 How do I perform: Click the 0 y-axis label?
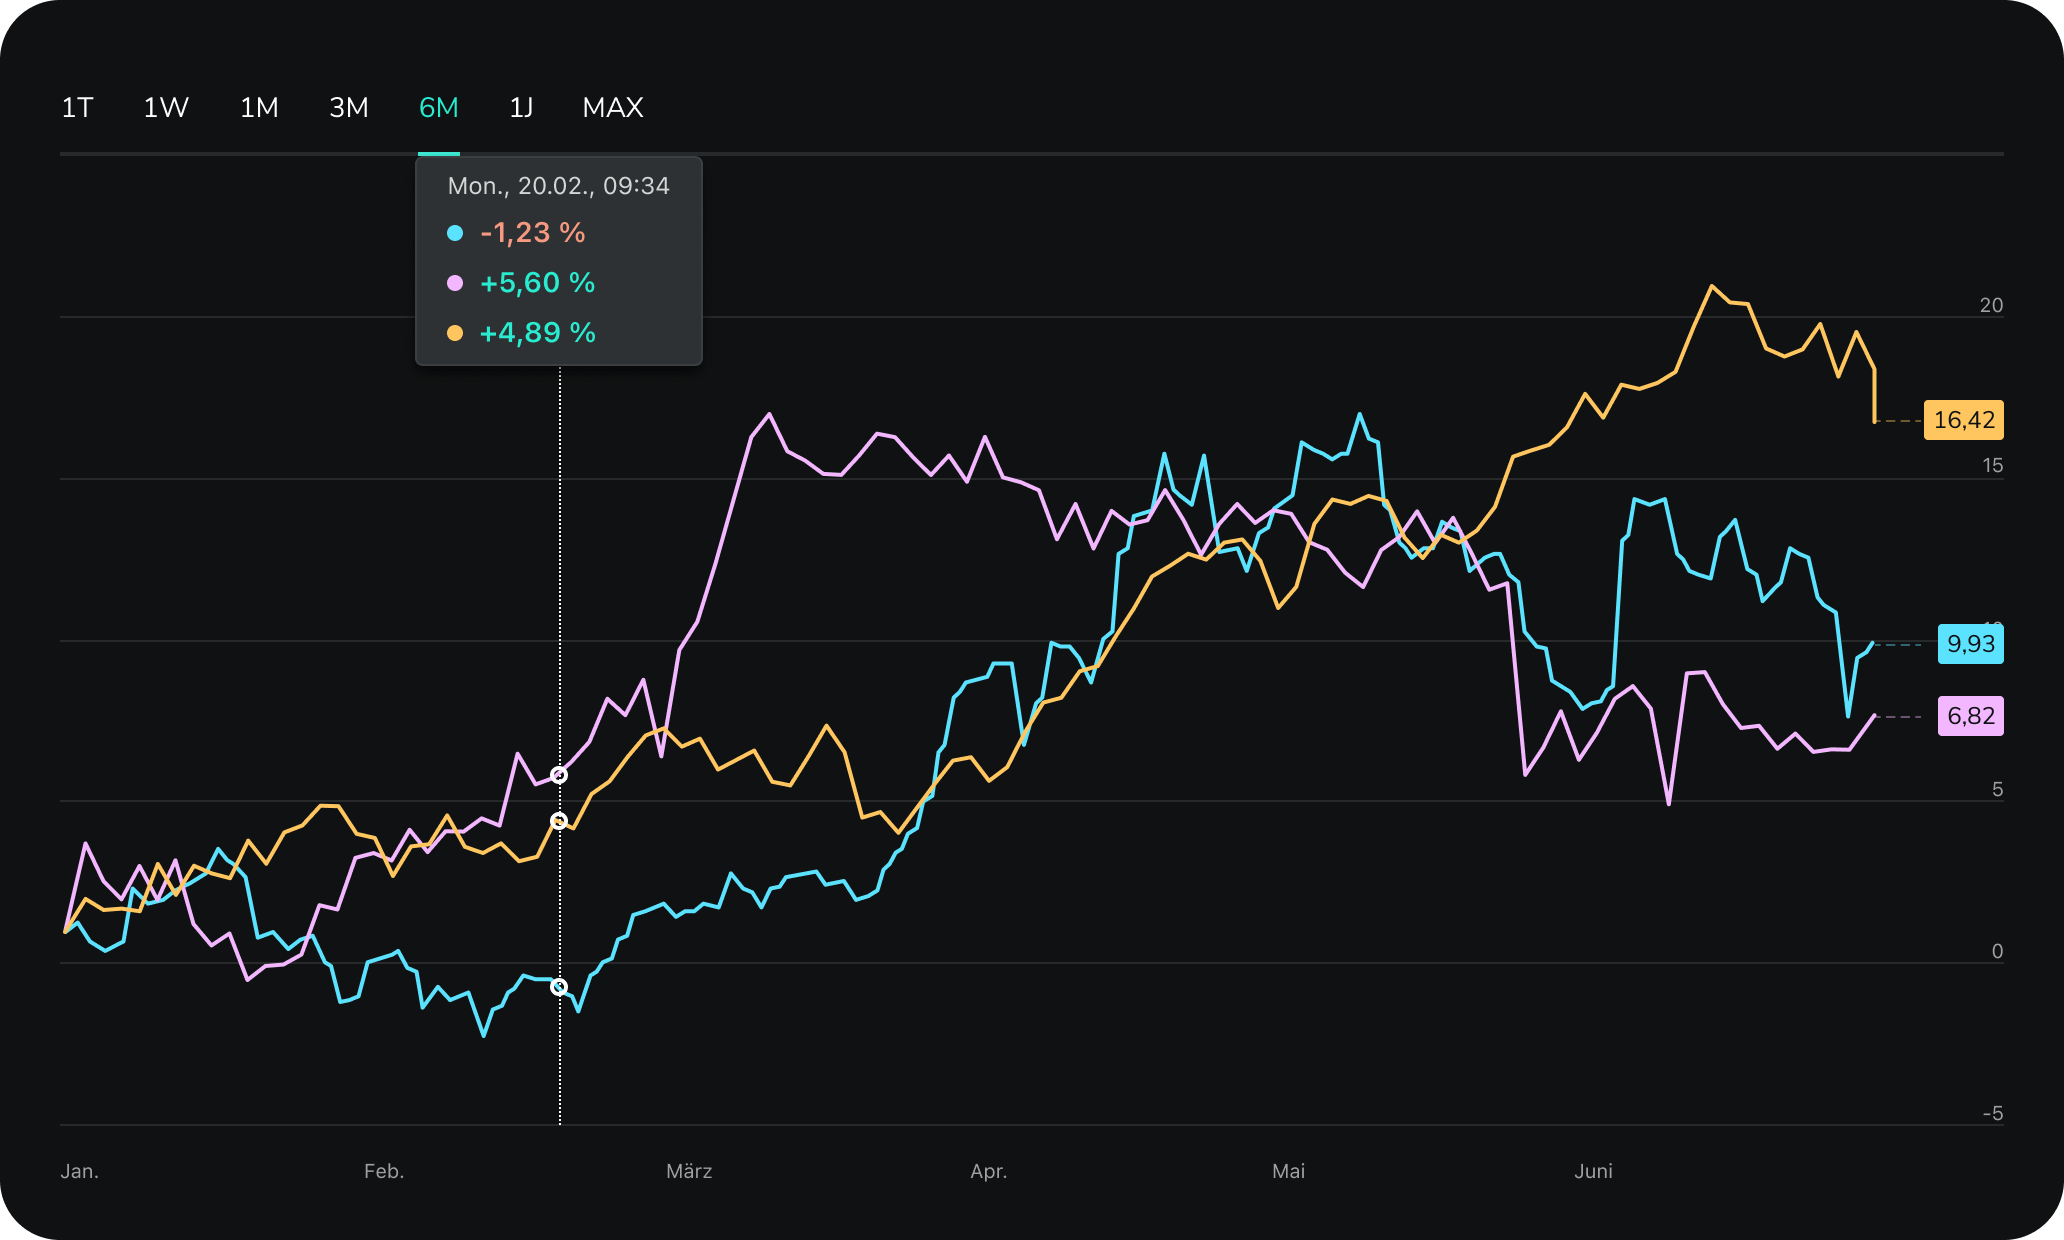1997,951
